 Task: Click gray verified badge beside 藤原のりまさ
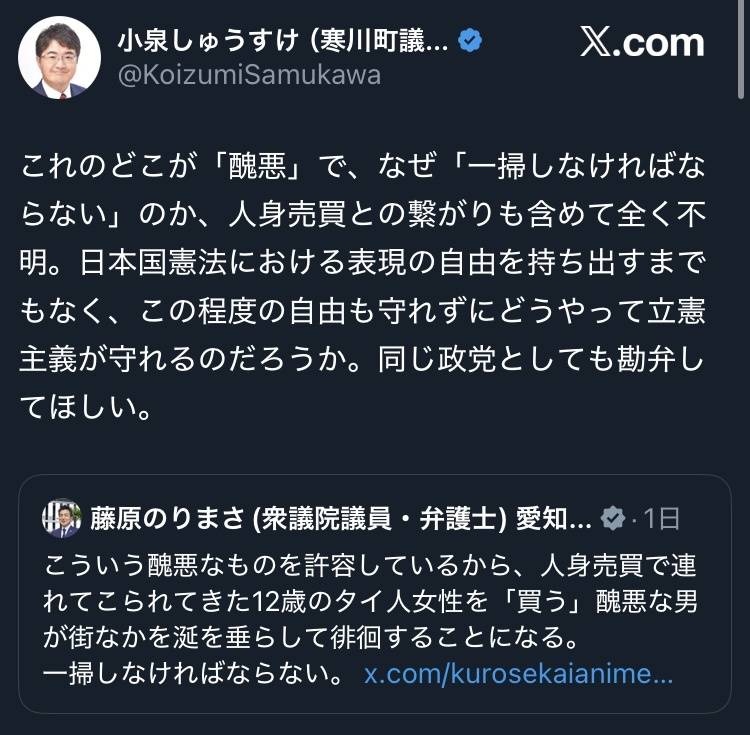point(611,518)
